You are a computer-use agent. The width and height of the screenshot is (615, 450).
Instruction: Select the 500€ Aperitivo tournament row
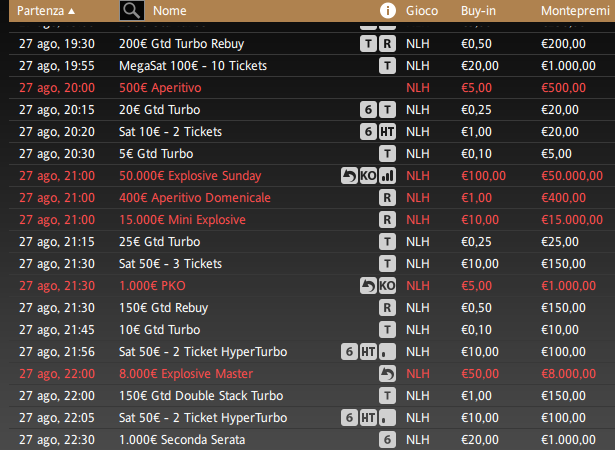(312, 87)
